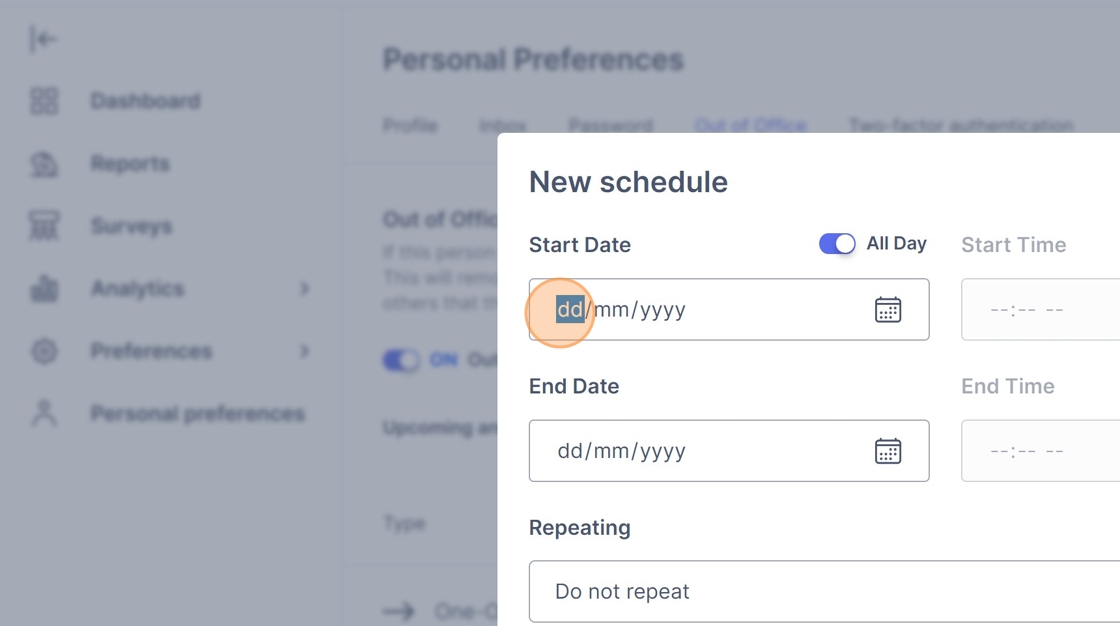Image resolution: width=1120 pixels, height=626 pixels.
Task: Expand the Preferences submenu chevron
Action: pos(305,351)
